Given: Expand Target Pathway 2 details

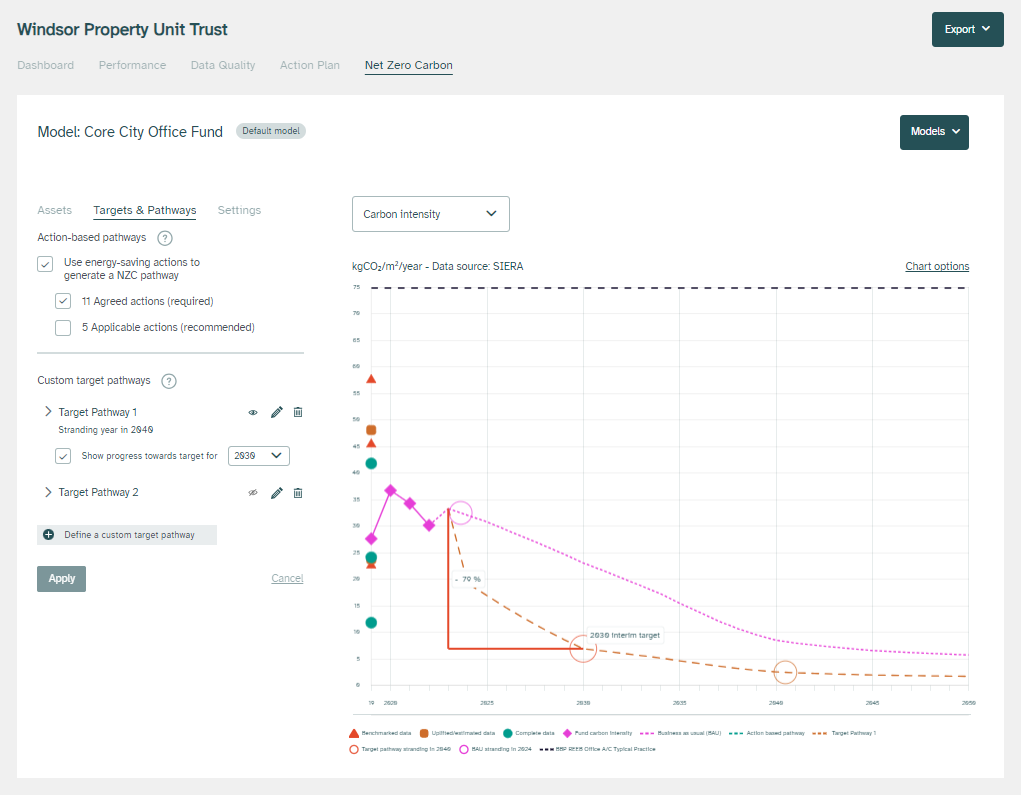Looking at the screenshot, I should coord(47,492).
